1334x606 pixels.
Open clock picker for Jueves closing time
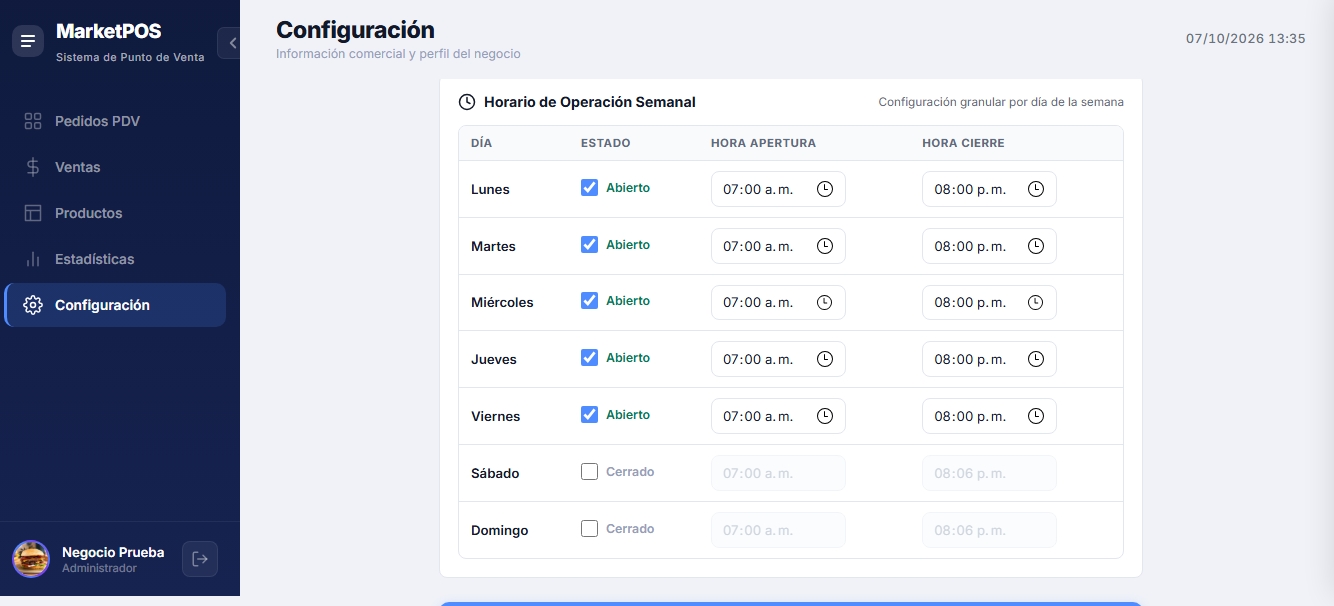[x=1036, y=359]
